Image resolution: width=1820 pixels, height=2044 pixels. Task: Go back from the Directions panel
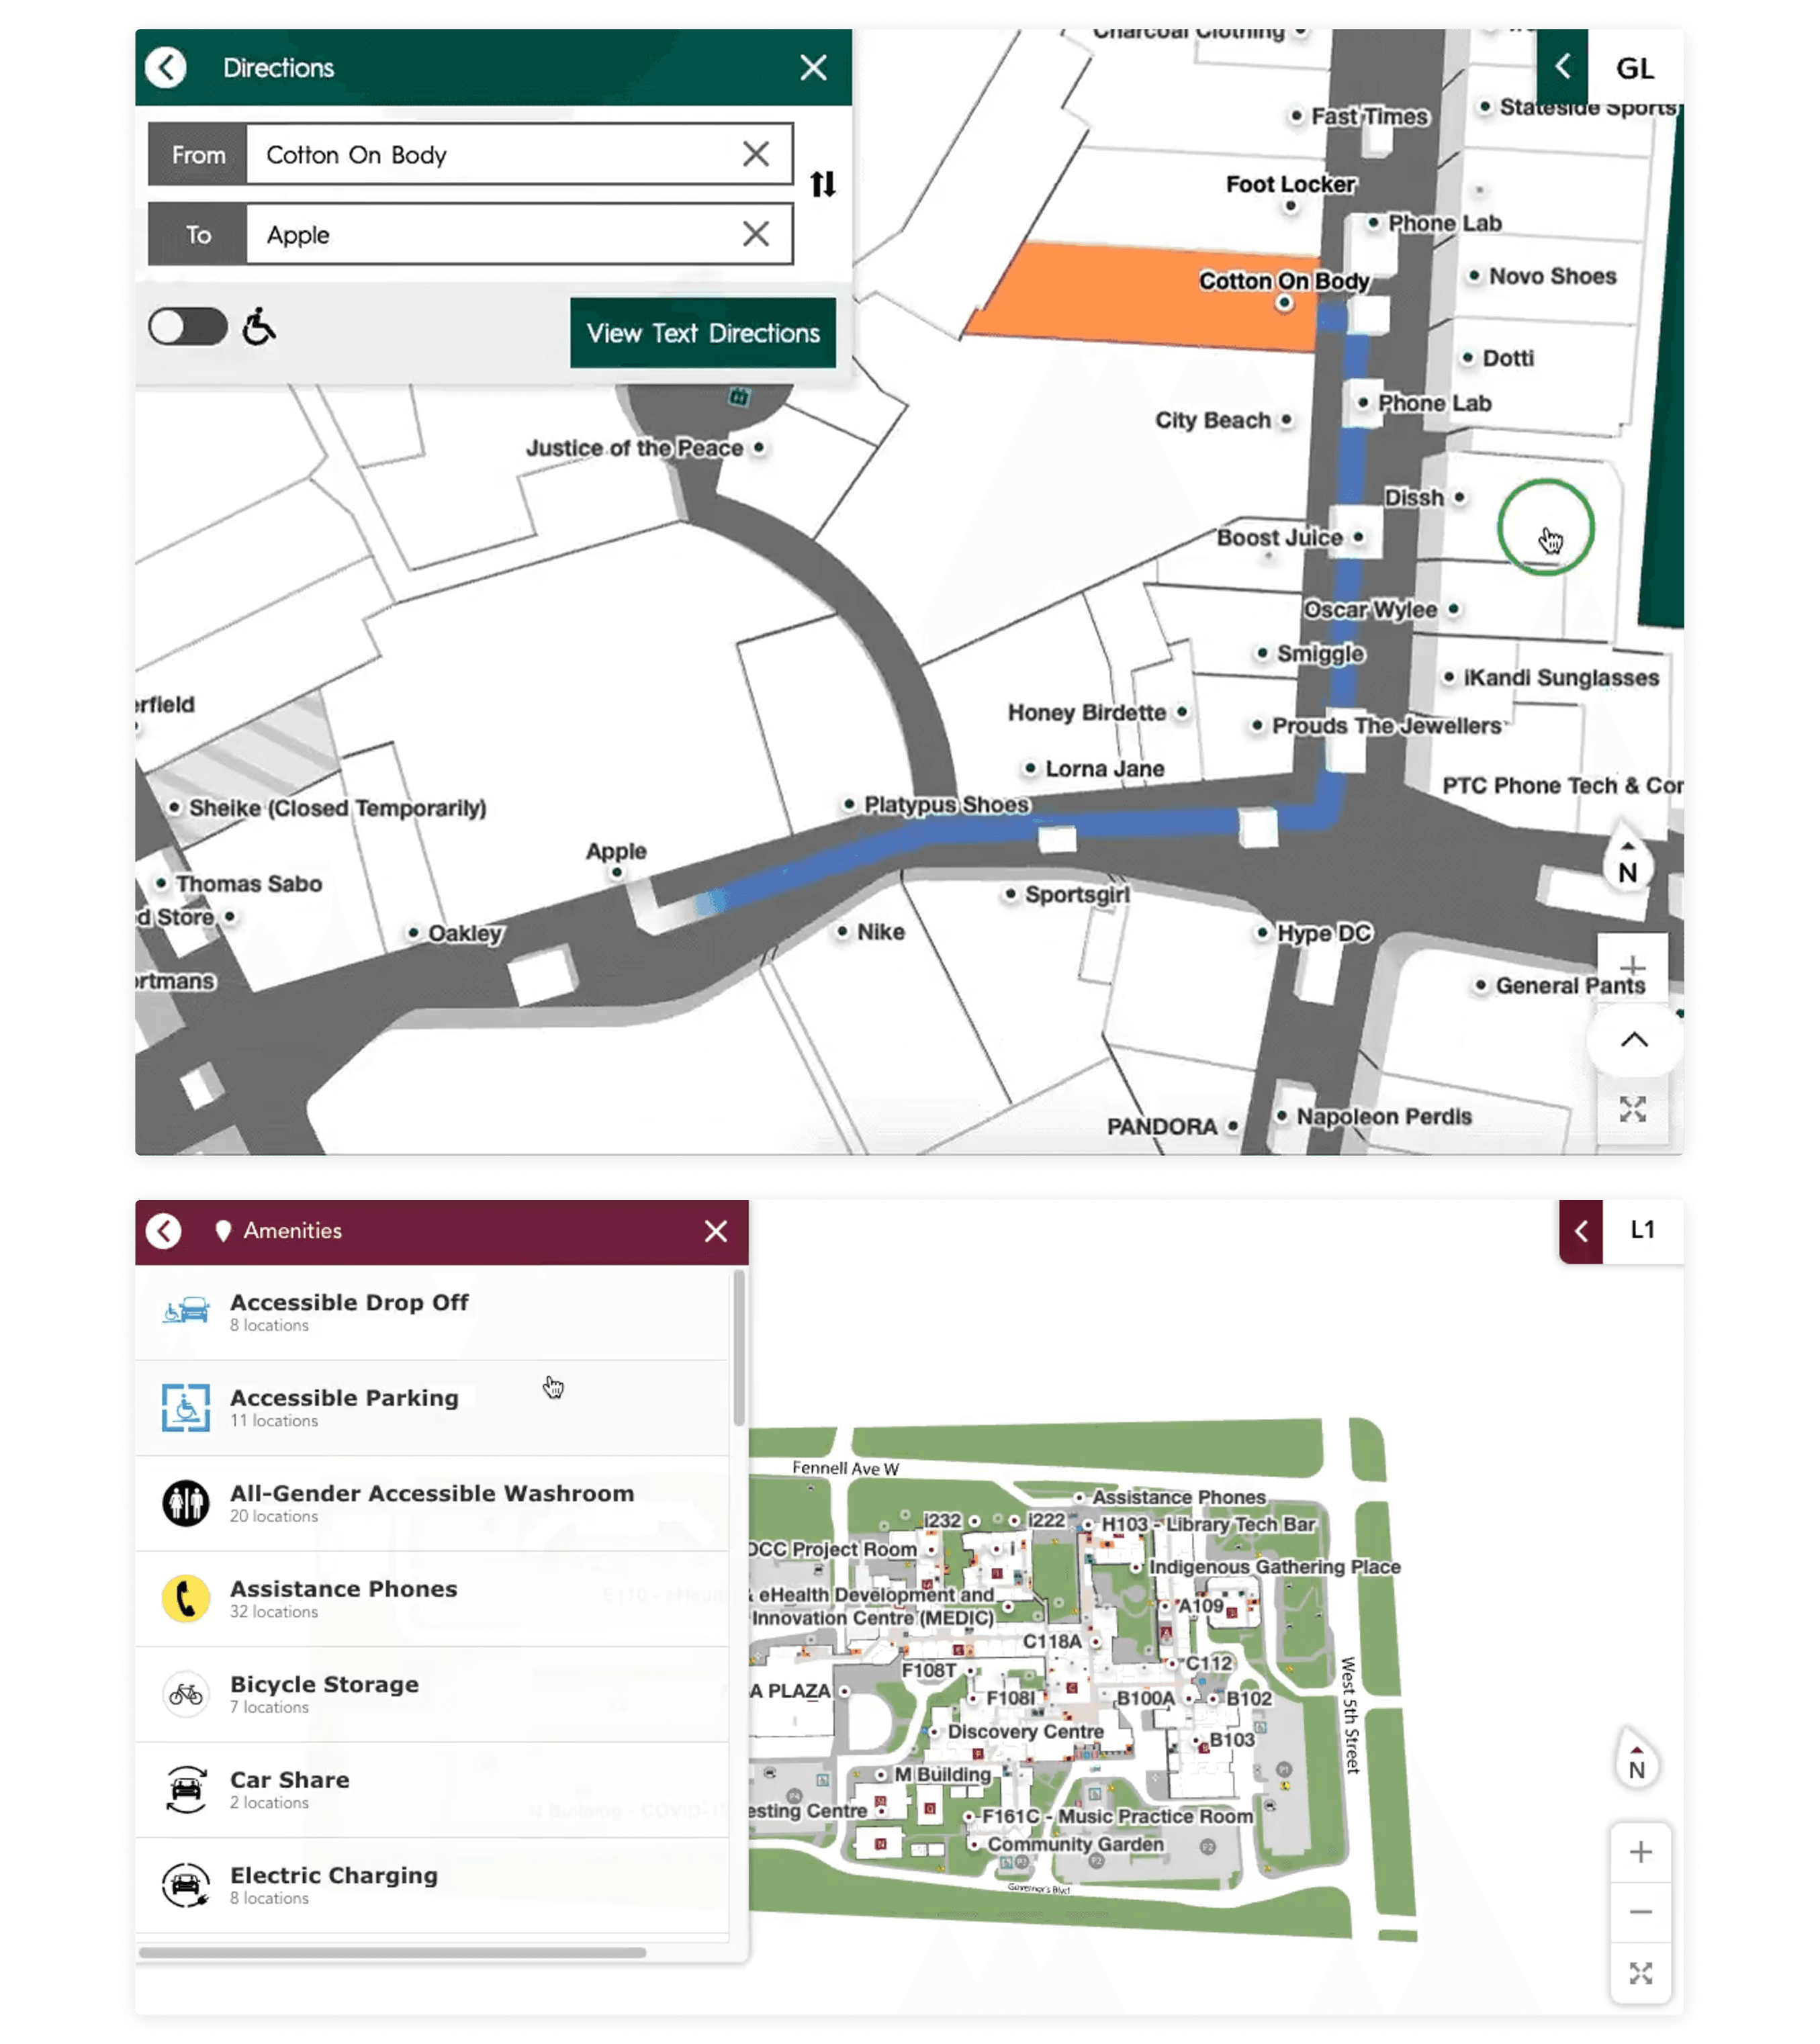[166, 68]
